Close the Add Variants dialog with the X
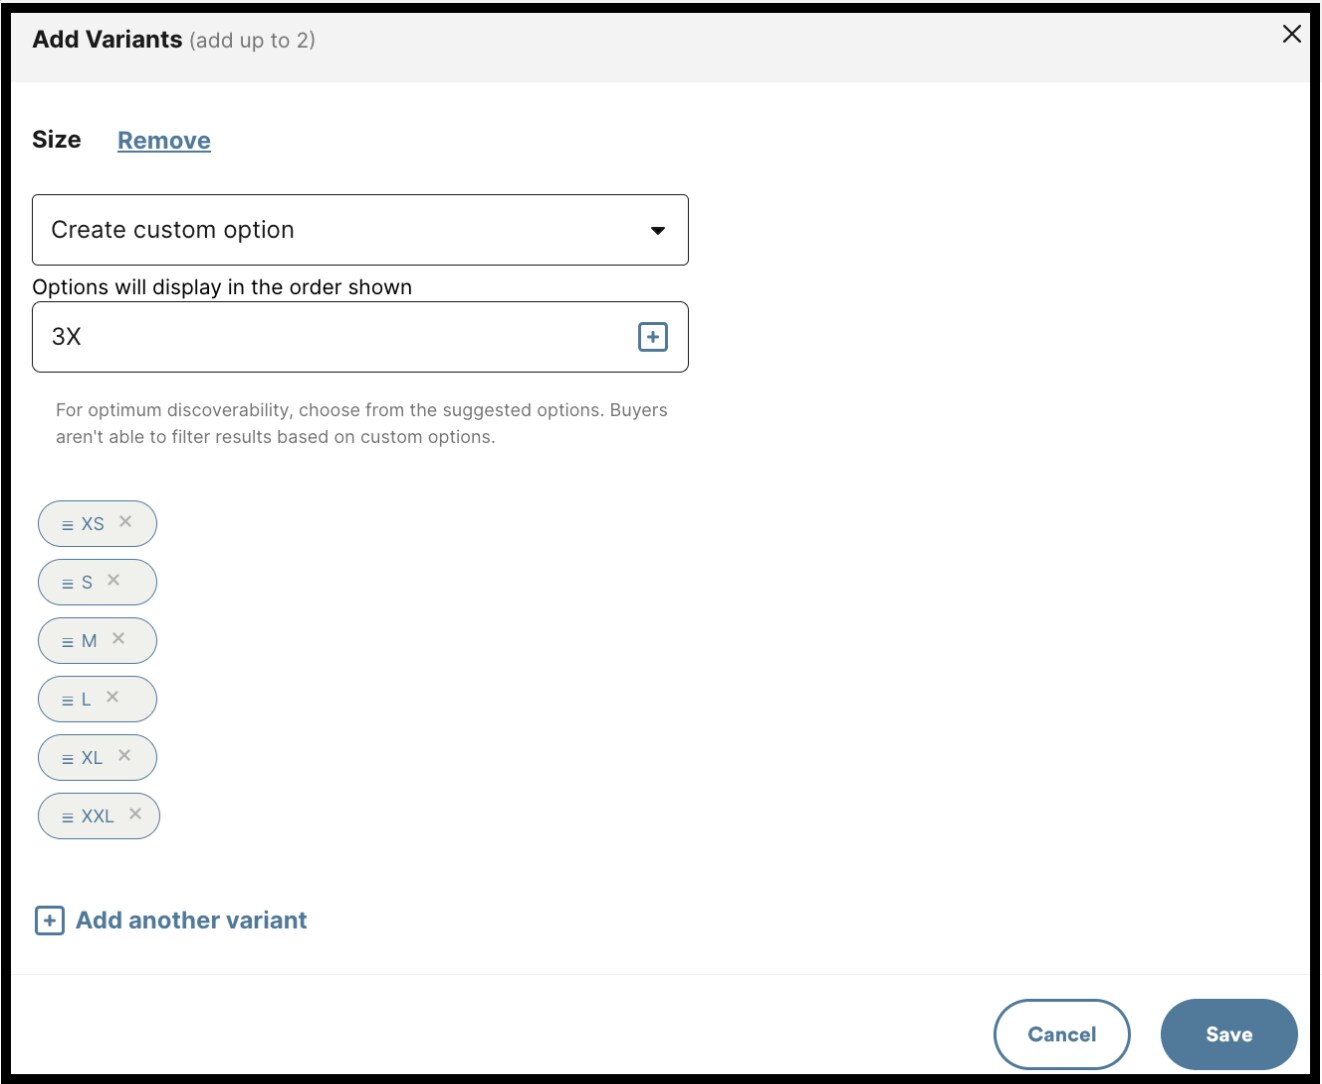Viewport: 1322px width, 1084px height. [1290, 33]
